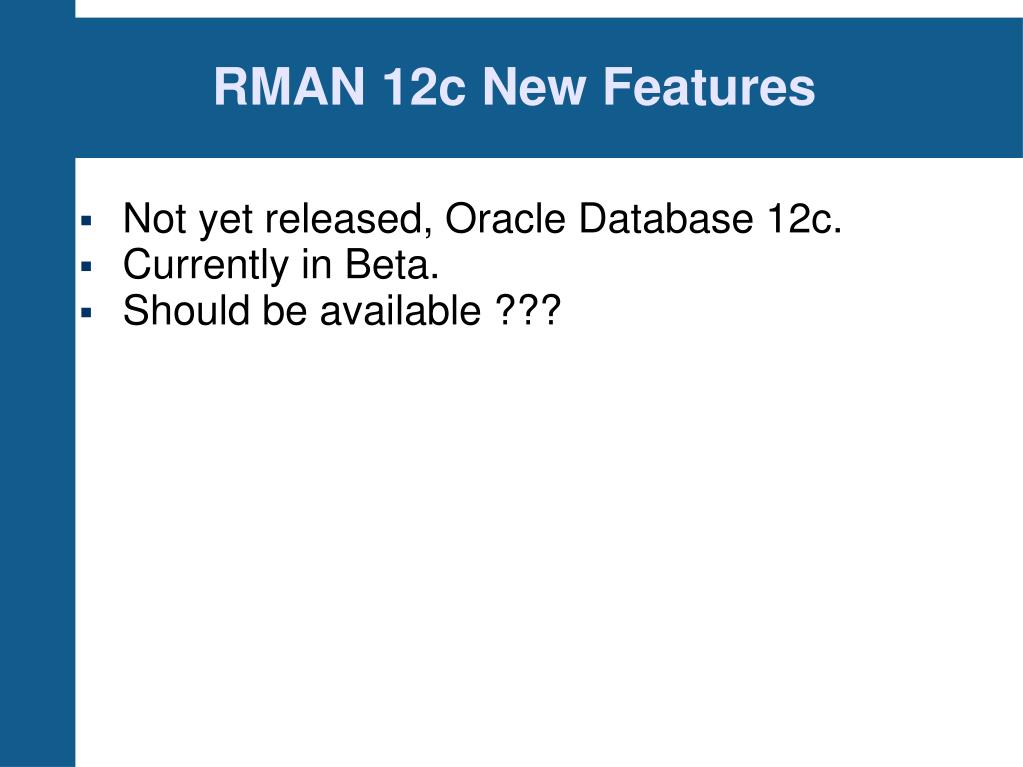Click the word "Database" in the first bullet
This screenshot has width=1023, height=767.
pyautogui.click(x=665, y=218)
